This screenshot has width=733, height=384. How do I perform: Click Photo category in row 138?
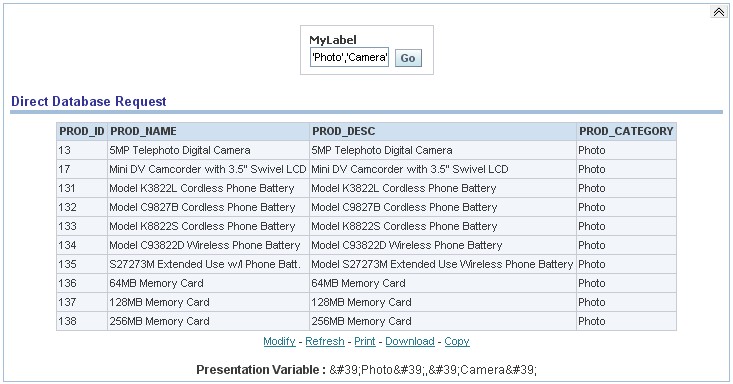point(626,321)
